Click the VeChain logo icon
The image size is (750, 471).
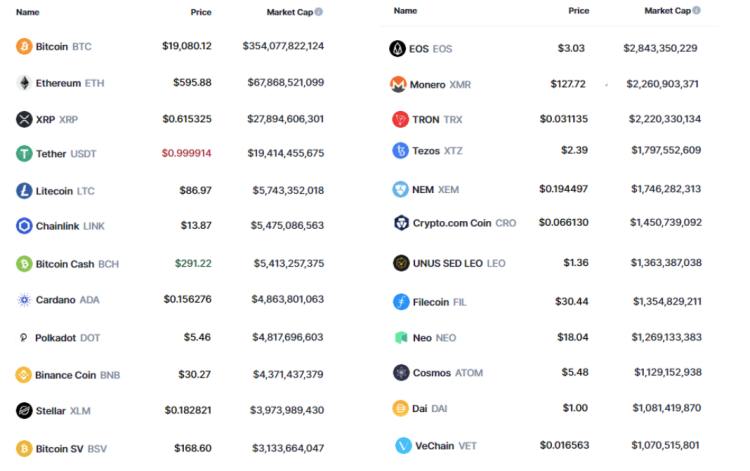[403, 446]
